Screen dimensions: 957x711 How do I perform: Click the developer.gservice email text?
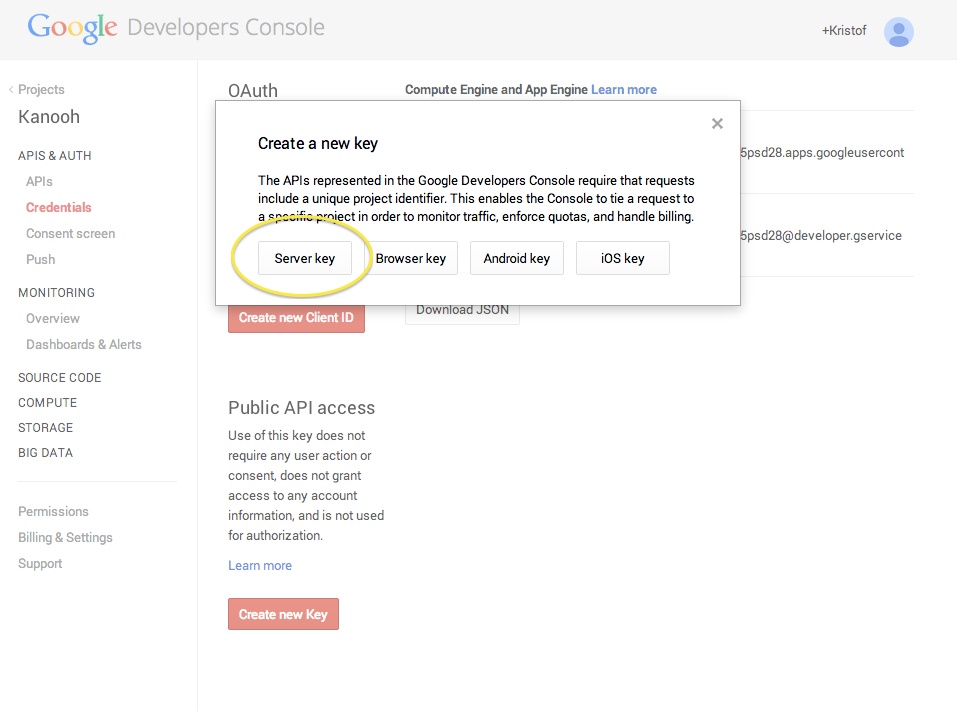tap(821, 236)
